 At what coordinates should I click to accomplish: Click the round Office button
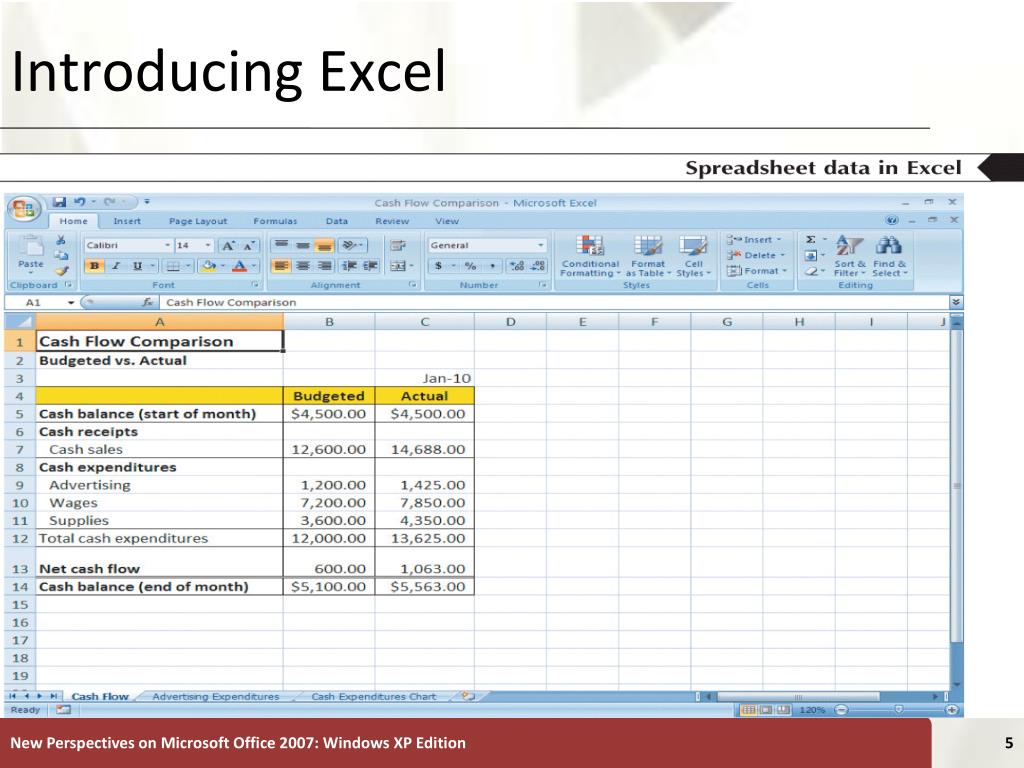pos(24,209)
